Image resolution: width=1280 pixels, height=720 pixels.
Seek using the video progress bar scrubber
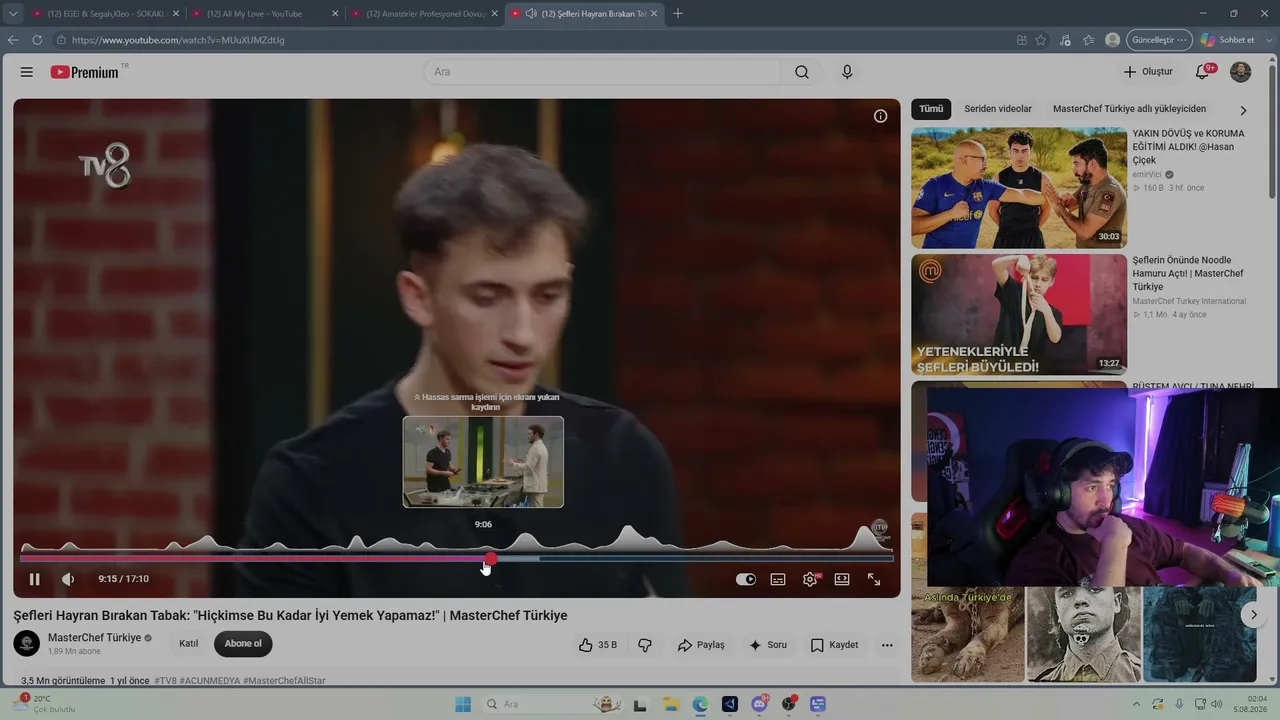[x=490, y=559]
